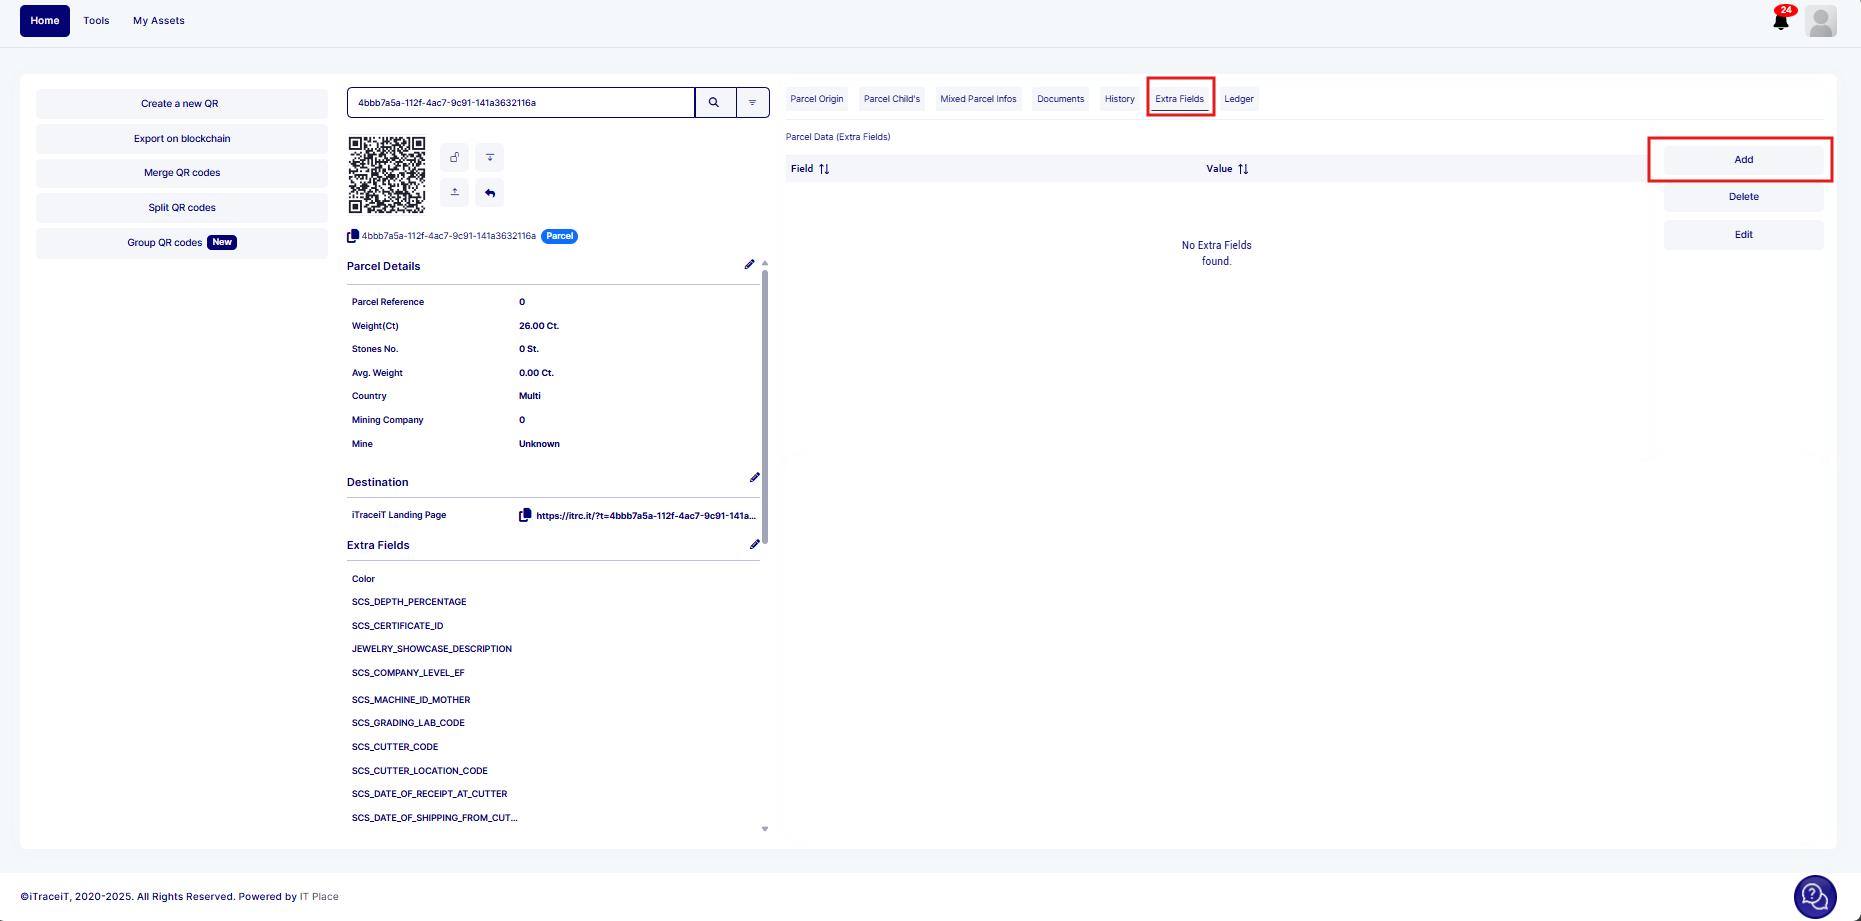Image resolution: width=1861 pixels, height=921 pixels.
Task: Edit Parcel Details with pencil icon
Action: point(749,265)
